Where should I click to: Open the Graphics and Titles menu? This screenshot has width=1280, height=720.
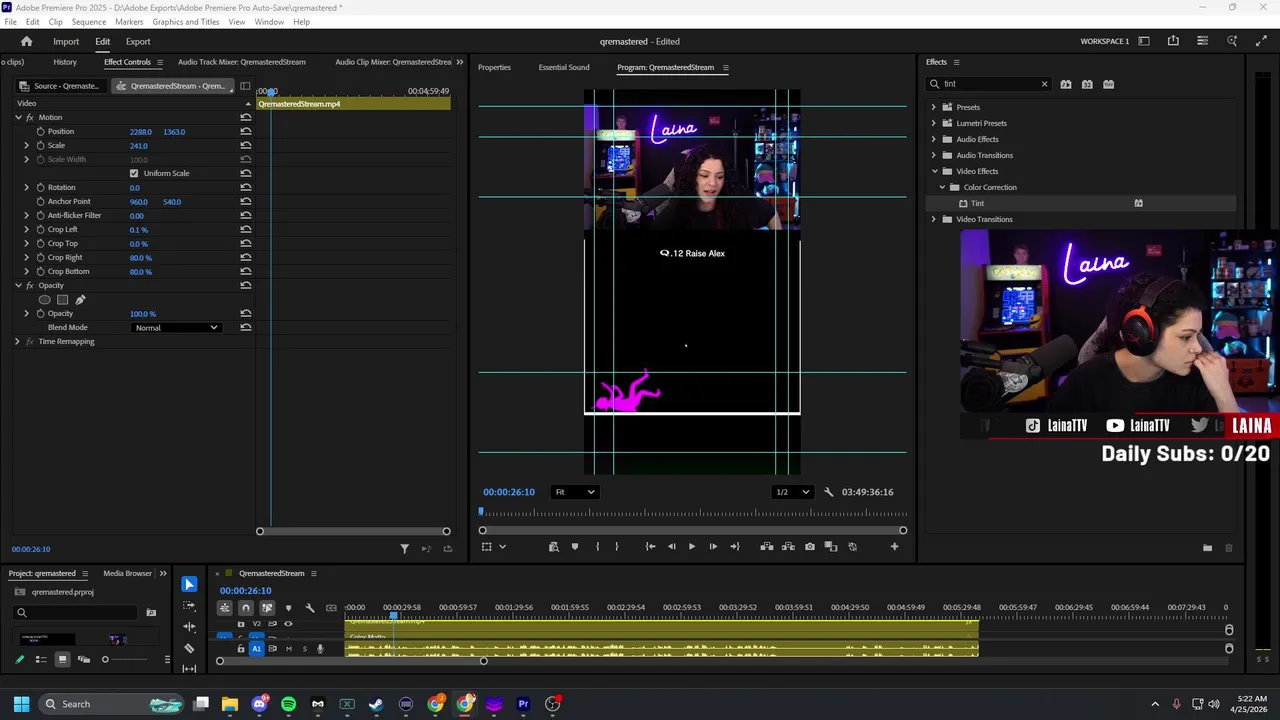186,22
